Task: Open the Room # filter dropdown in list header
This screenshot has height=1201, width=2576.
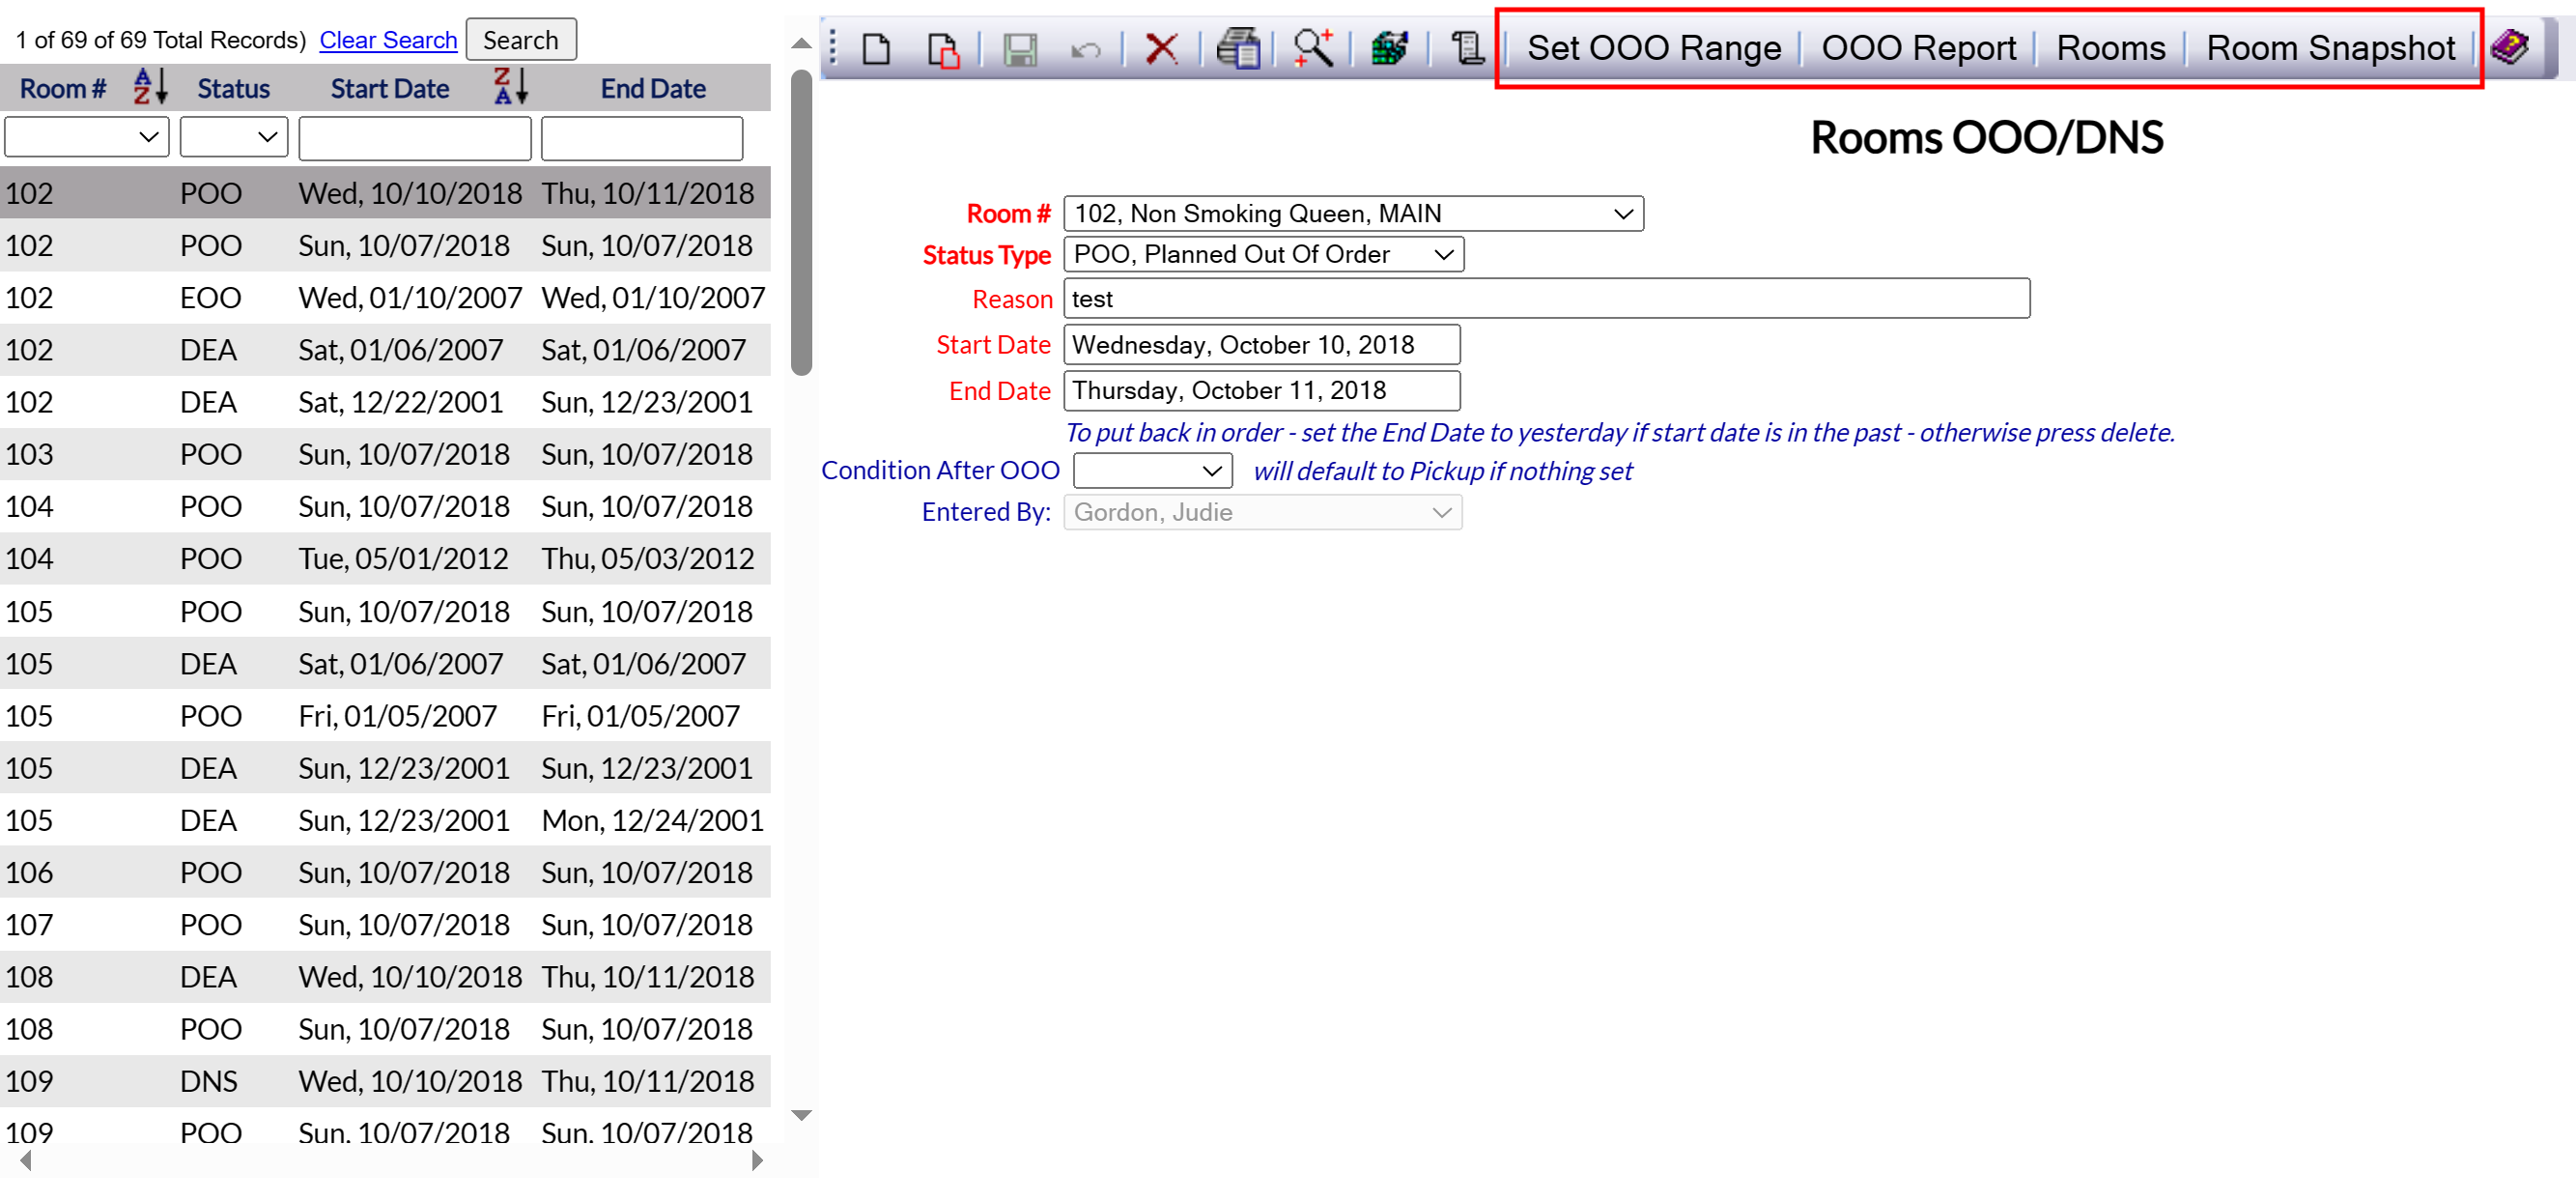Action: click(87, 137)
